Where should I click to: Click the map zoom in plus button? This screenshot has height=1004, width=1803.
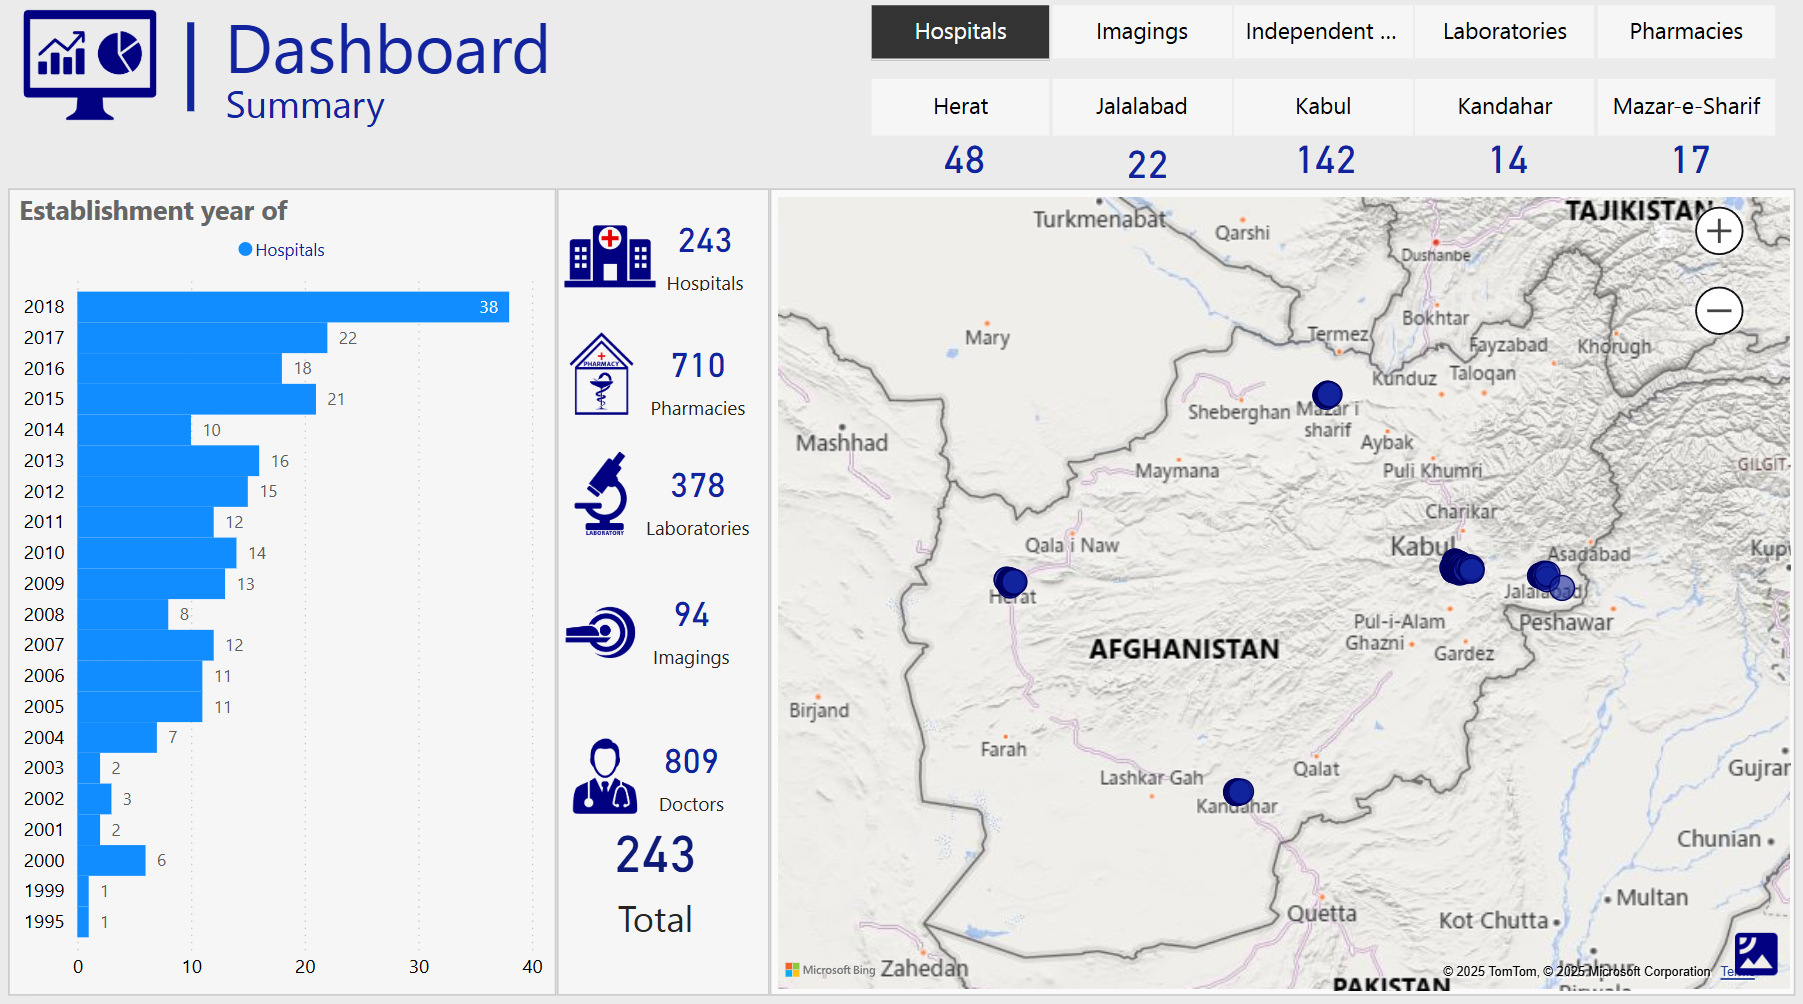coord(1719,231)
